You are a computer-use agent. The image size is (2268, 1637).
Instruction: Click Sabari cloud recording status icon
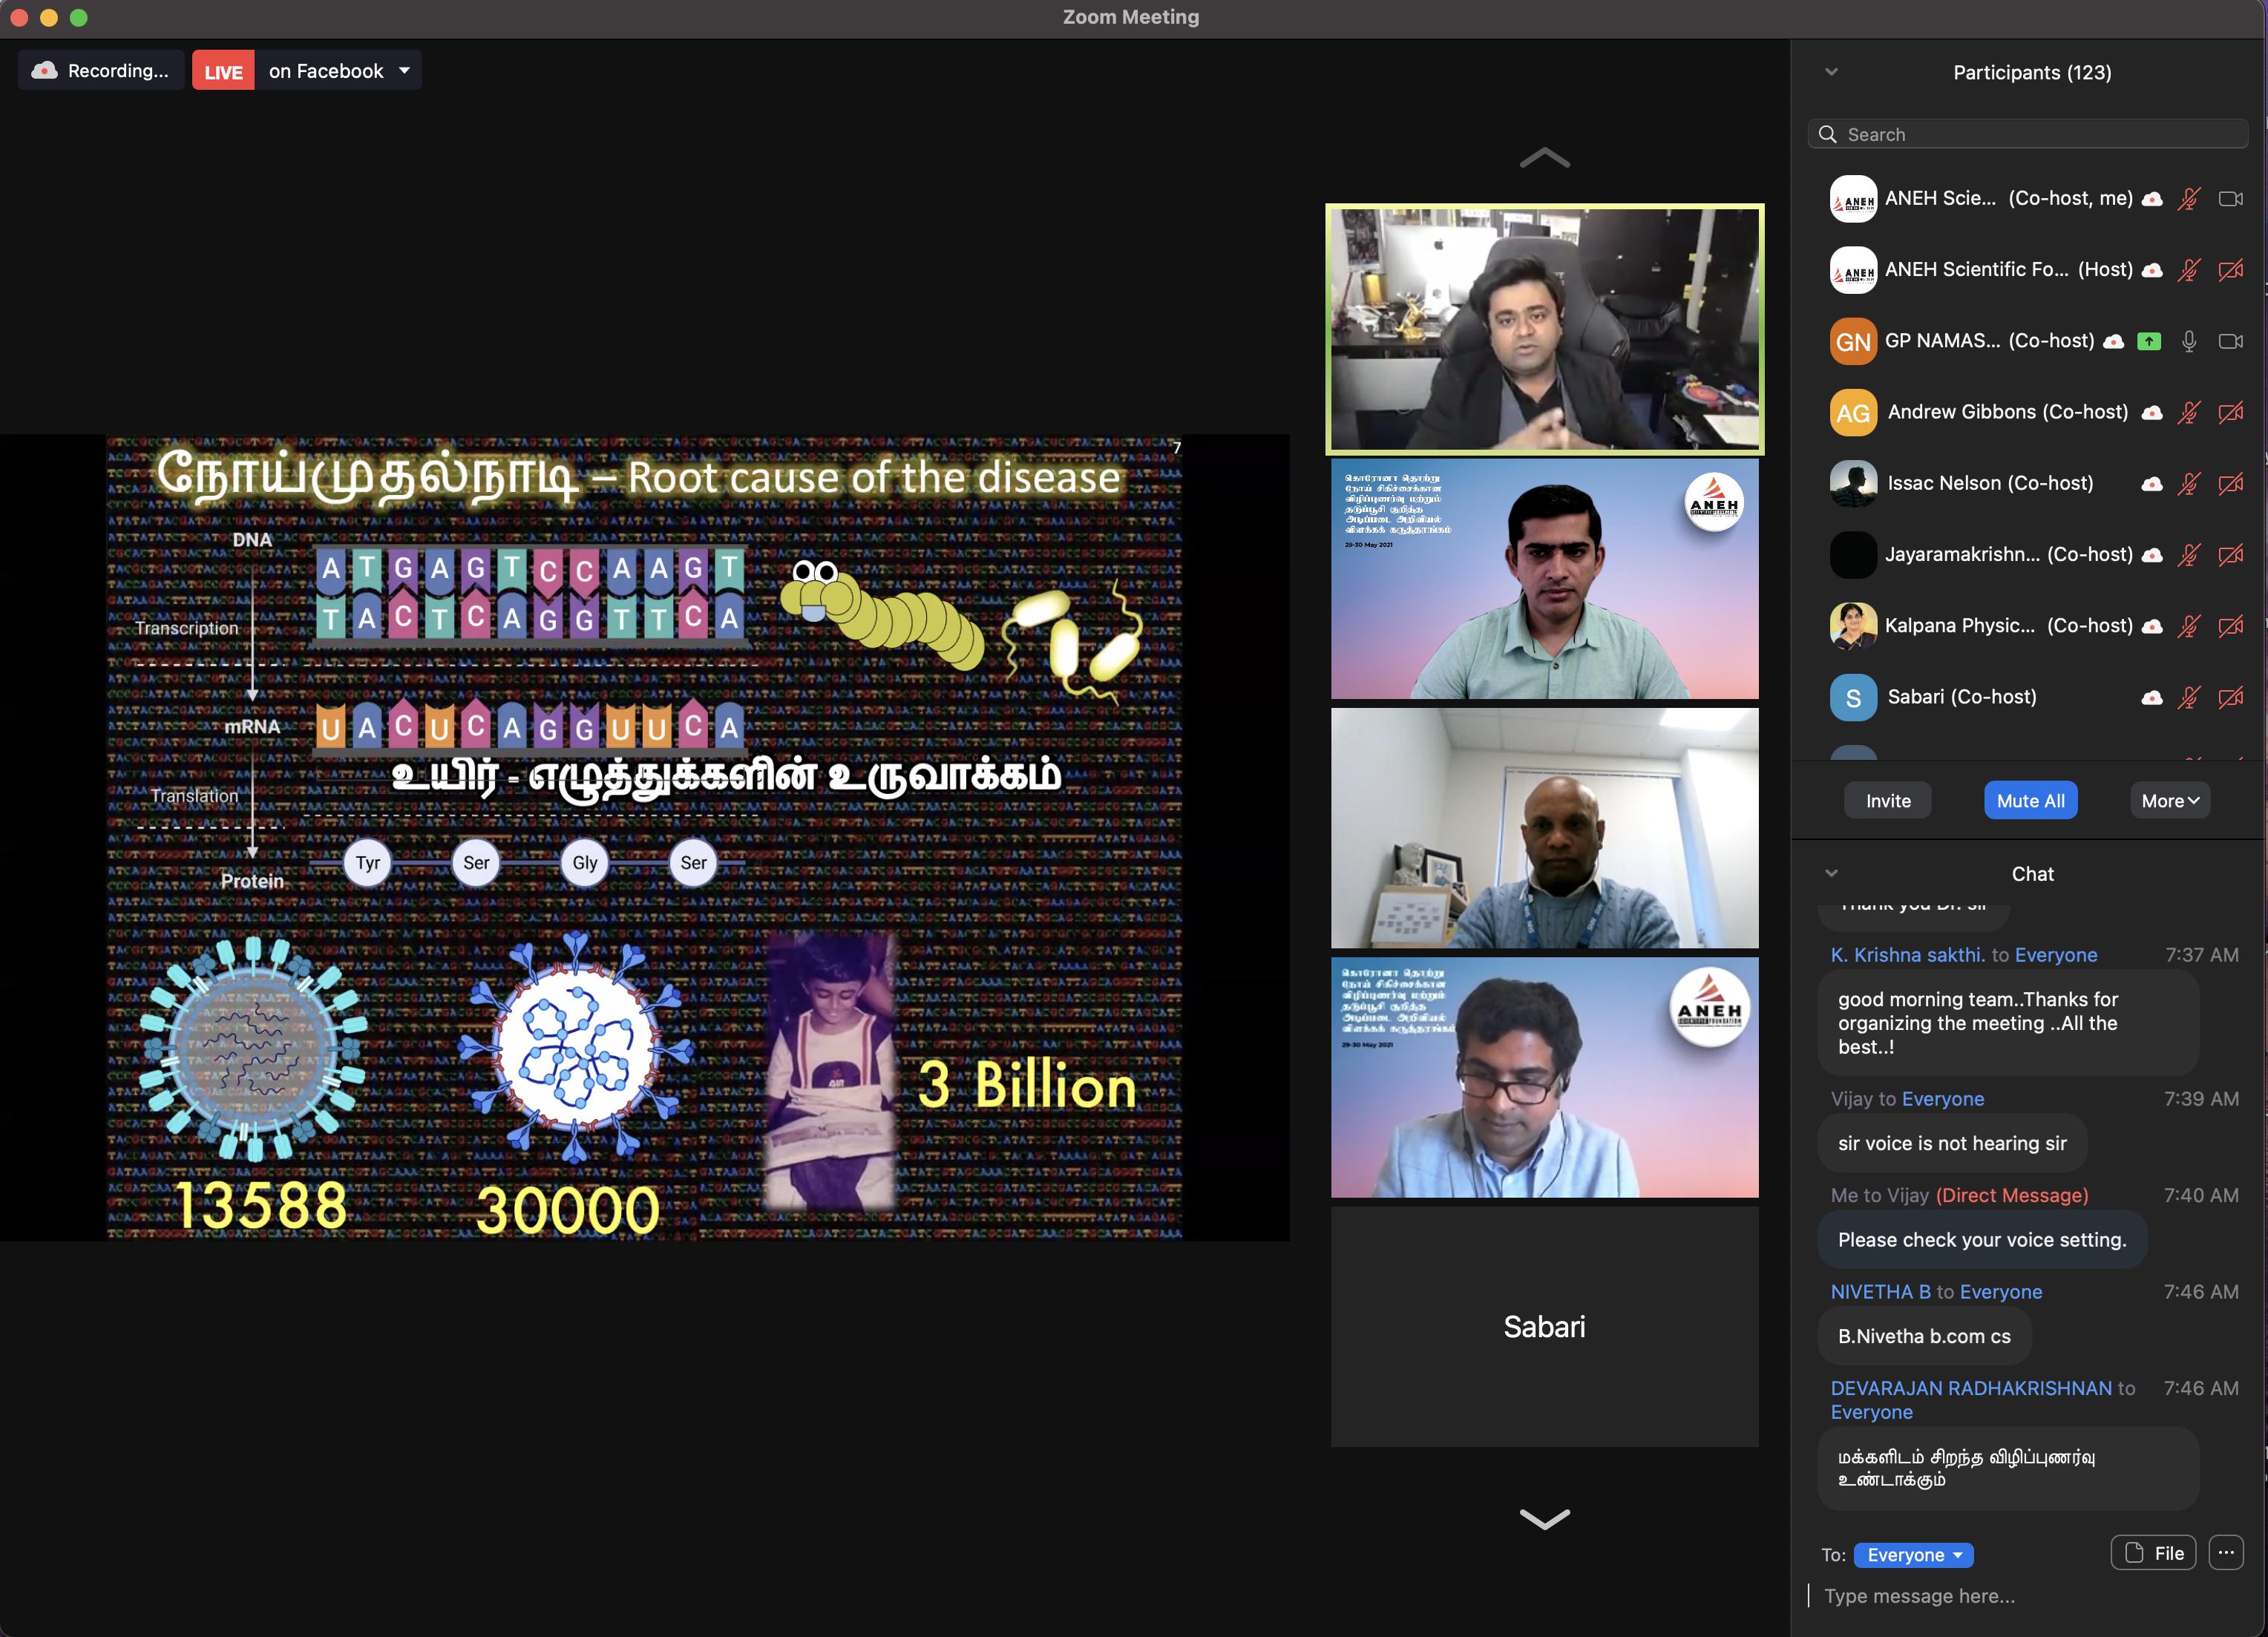click(x=2152, y=698)
